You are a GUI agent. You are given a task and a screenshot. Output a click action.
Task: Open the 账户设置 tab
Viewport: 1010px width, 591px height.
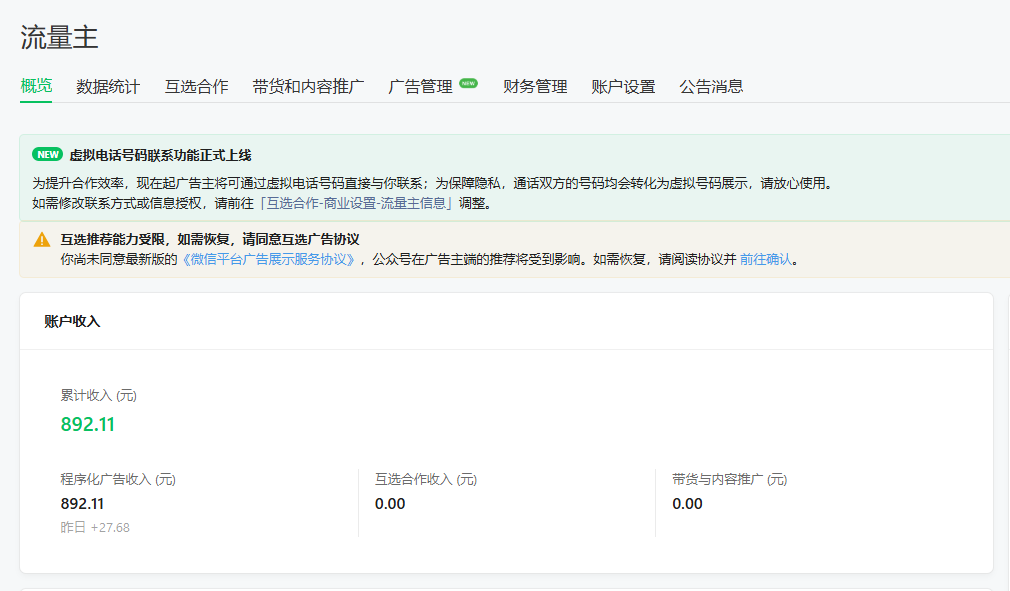[x=623, y=87]
